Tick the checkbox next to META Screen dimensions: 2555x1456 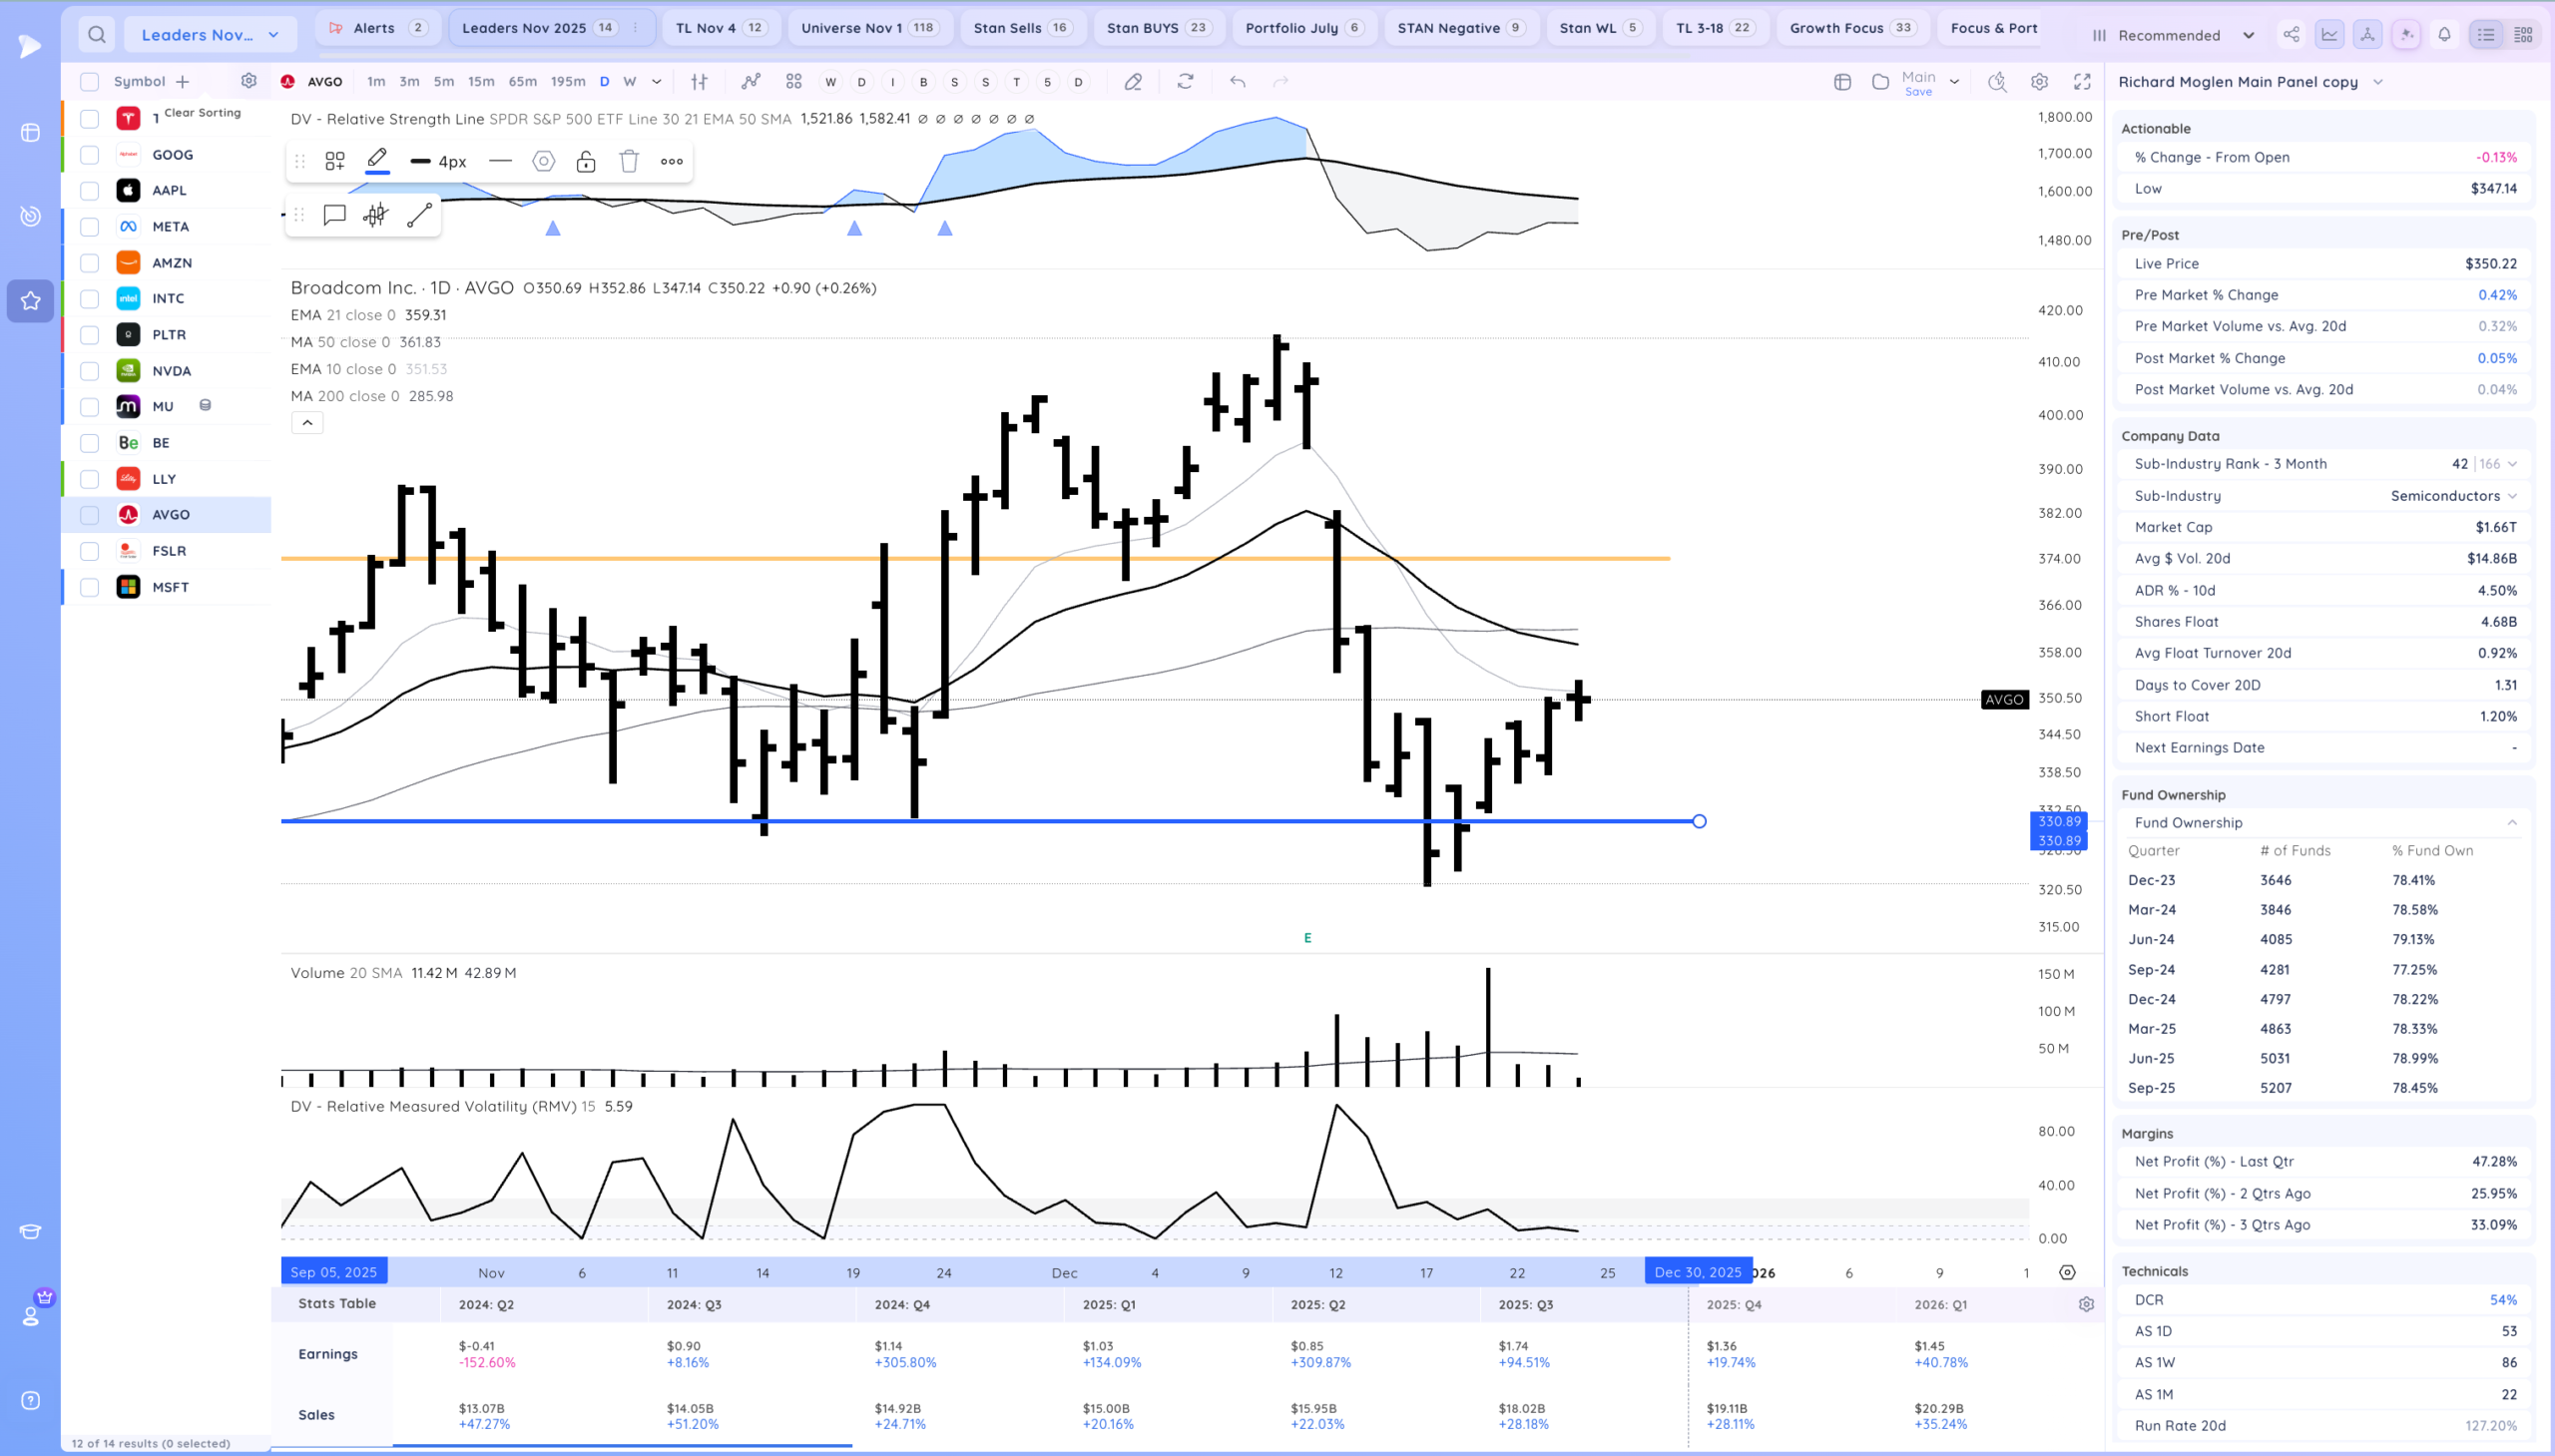point(90,227)
